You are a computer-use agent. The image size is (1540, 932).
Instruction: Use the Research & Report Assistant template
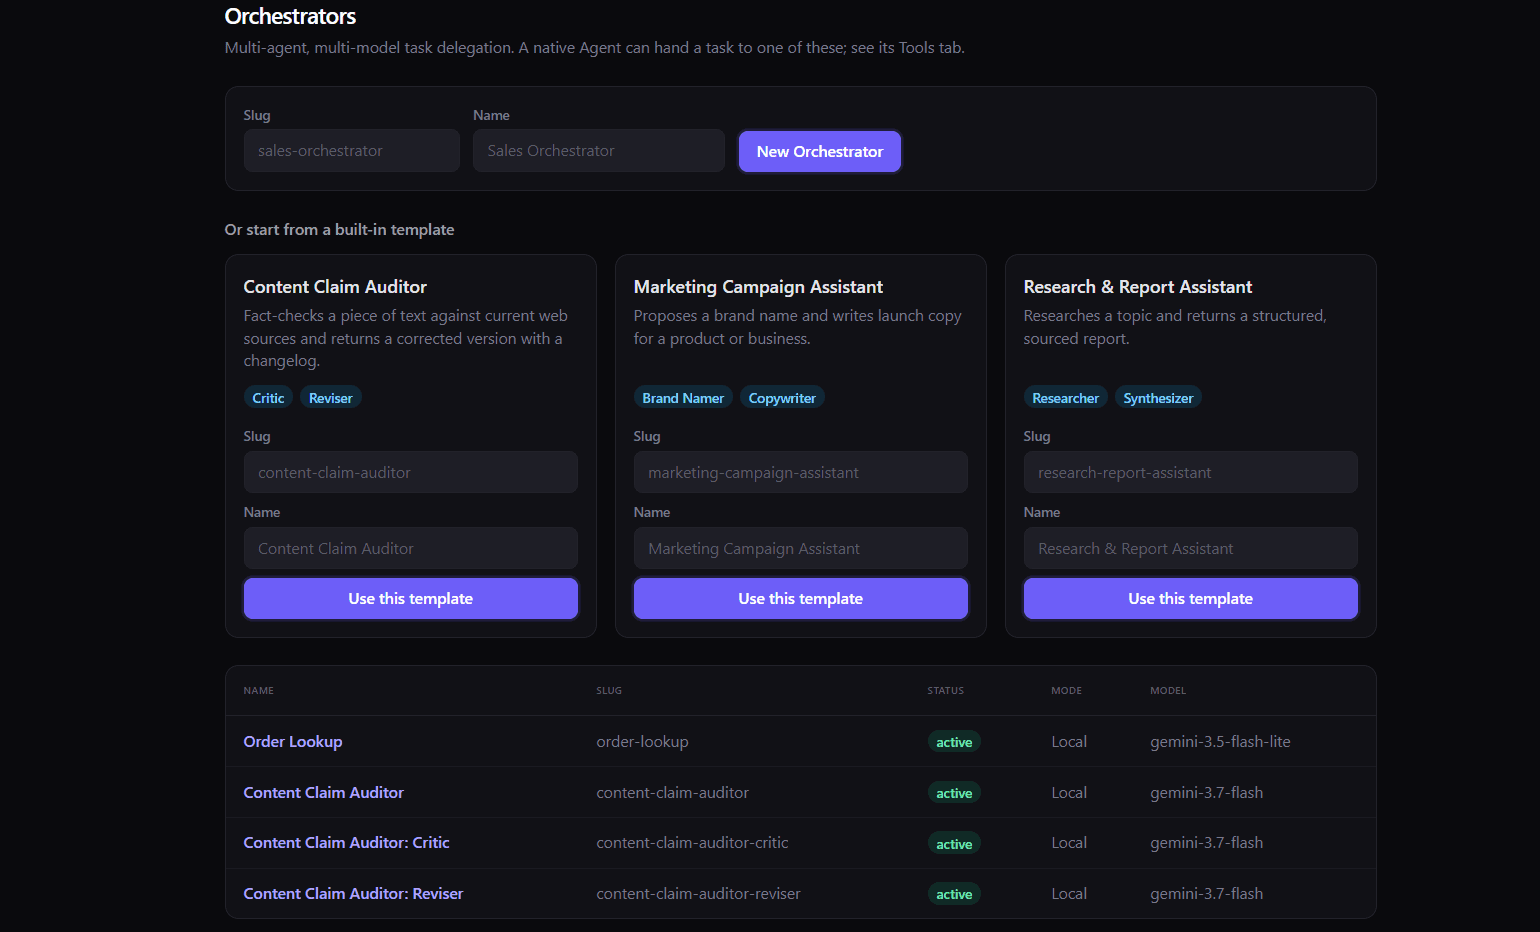tap(1191, 598)
